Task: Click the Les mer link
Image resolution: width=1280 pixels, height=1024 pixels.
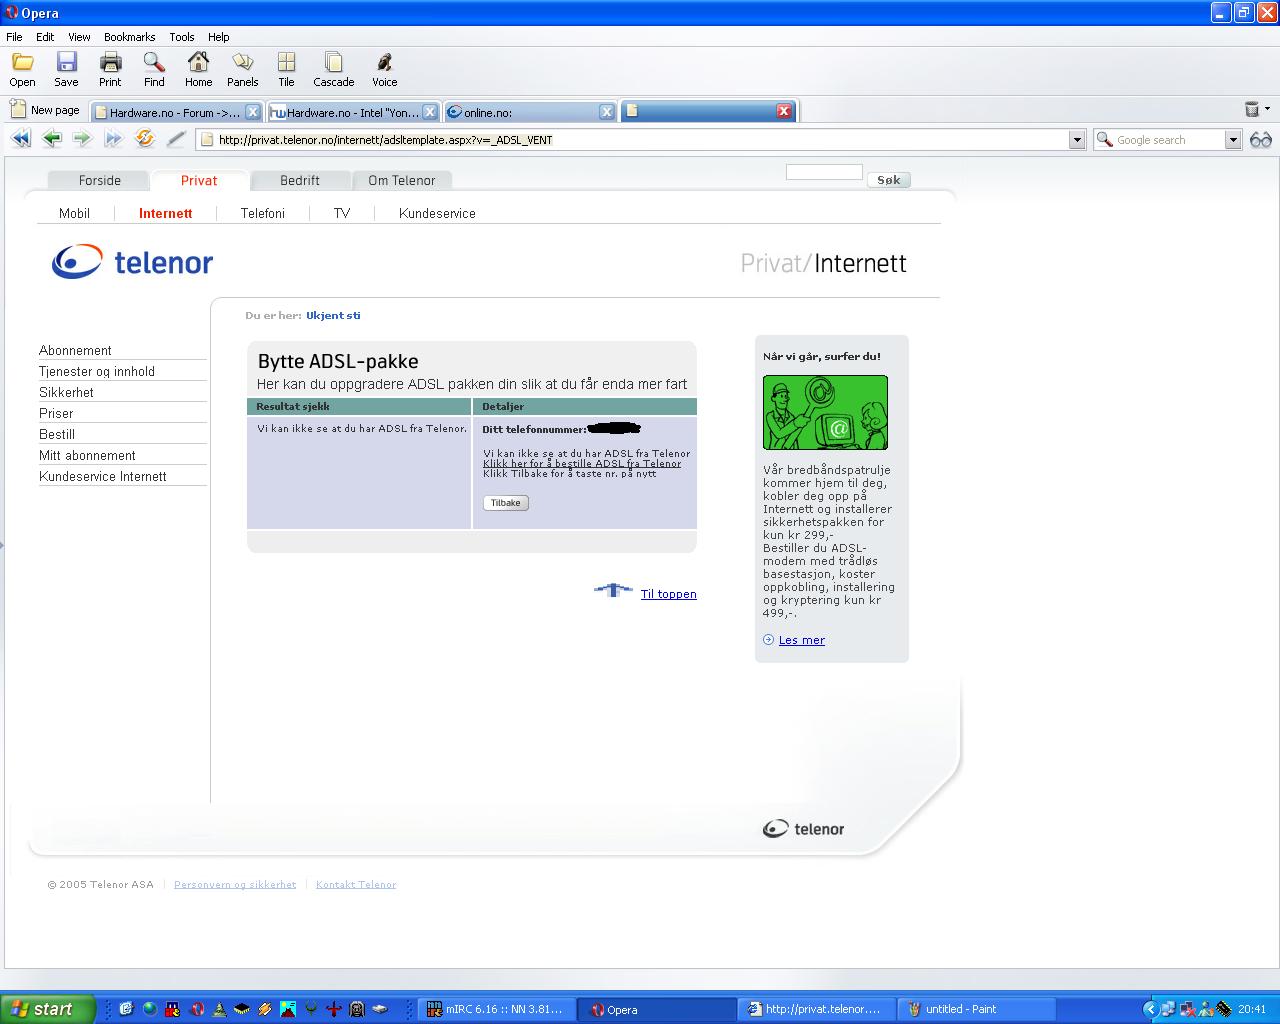Action: pyautogui.click(x=802, y=640)
